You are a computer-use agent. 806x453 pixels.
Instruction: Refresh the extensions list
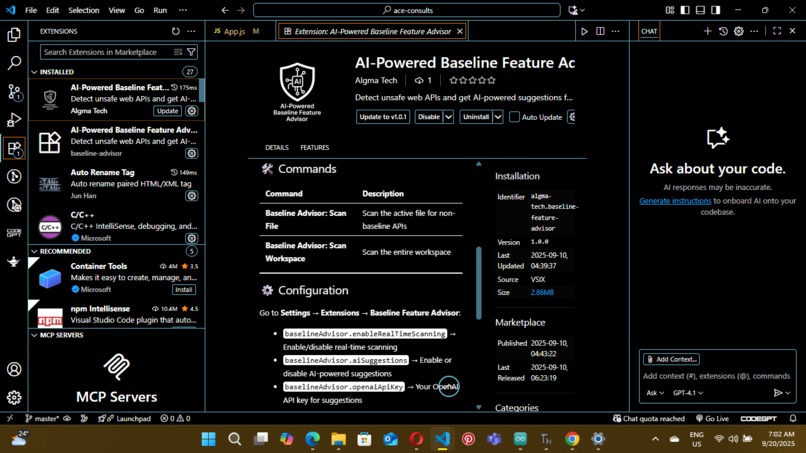click(x=176, y=31)
